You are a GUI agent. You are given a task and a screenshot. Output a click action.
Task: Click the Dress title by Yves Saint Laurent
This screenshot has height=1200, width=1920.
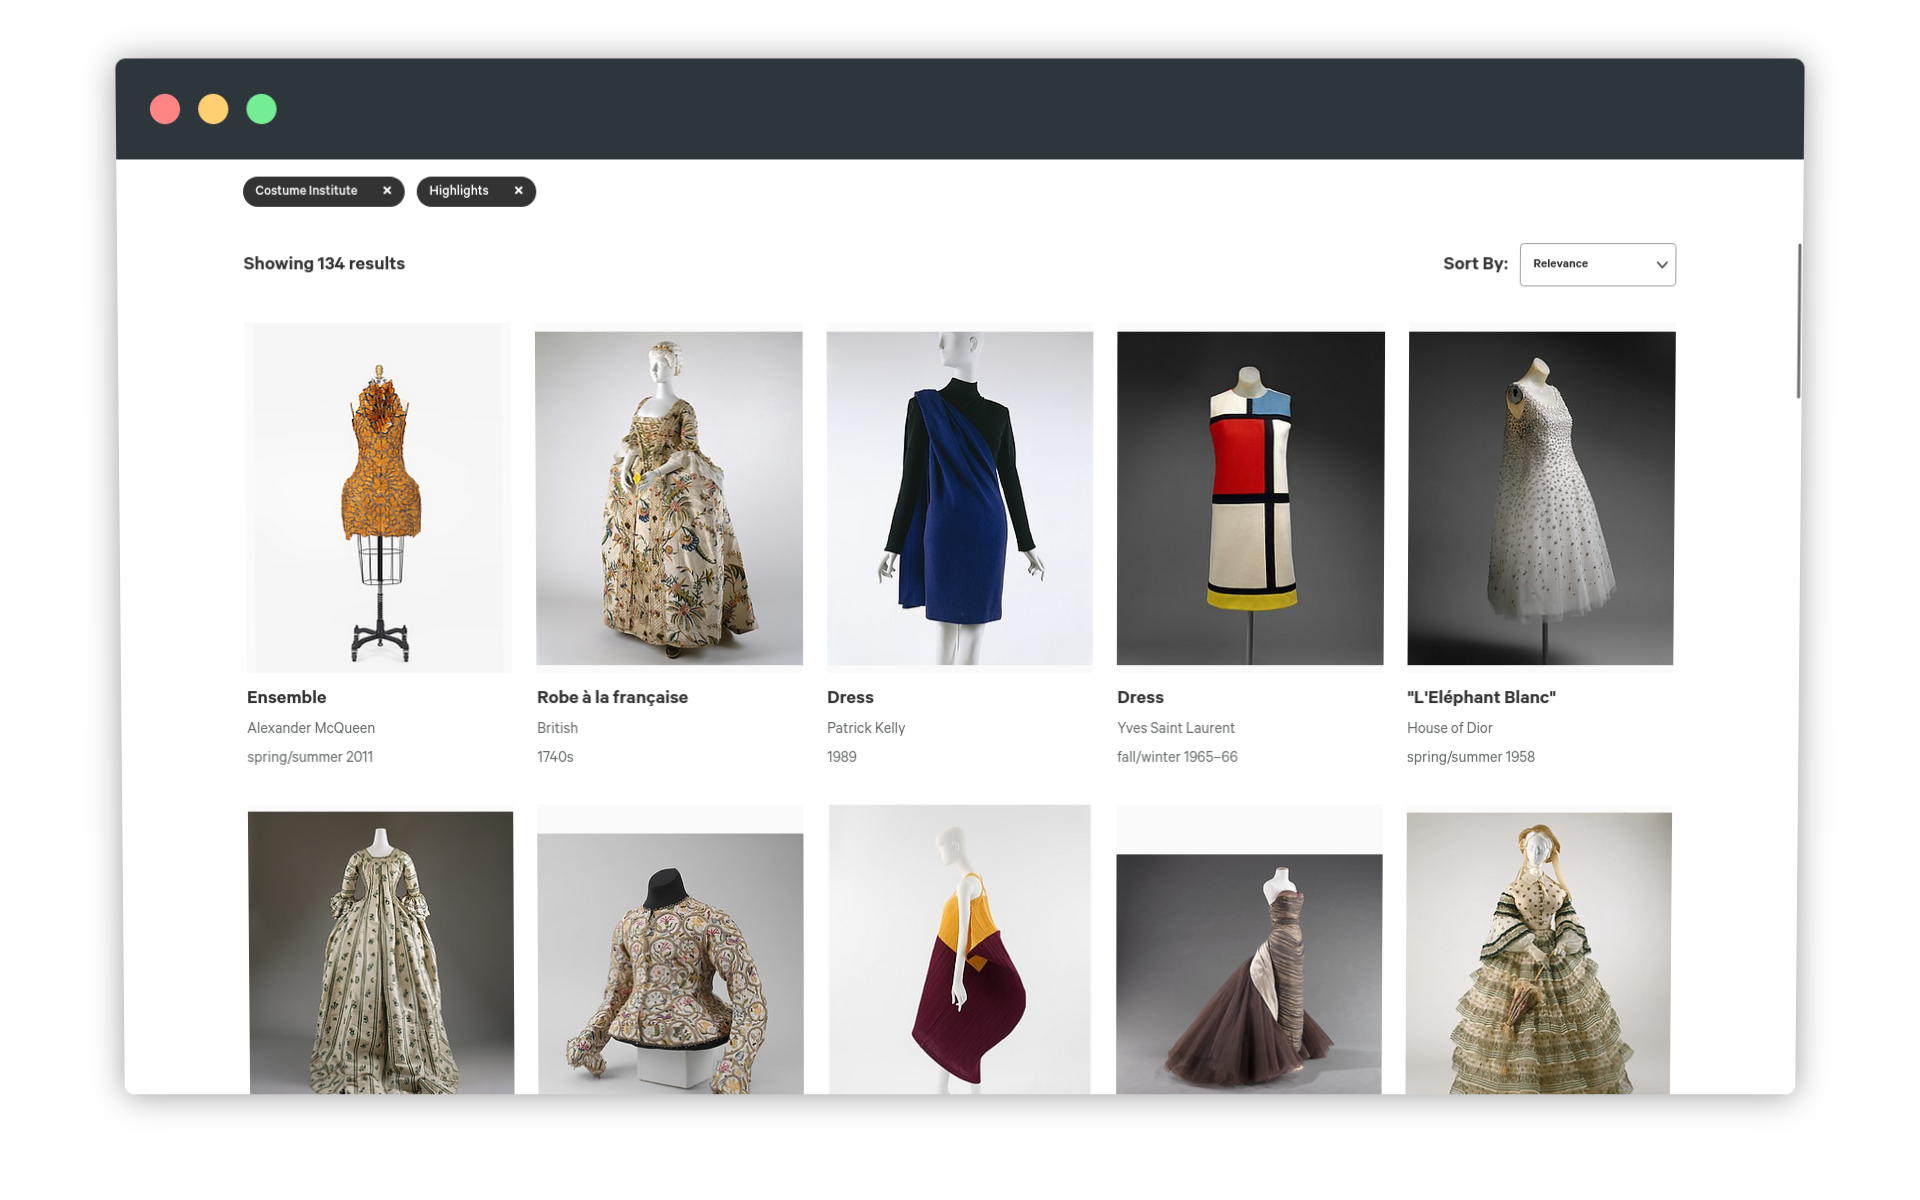pos(1140,697)
